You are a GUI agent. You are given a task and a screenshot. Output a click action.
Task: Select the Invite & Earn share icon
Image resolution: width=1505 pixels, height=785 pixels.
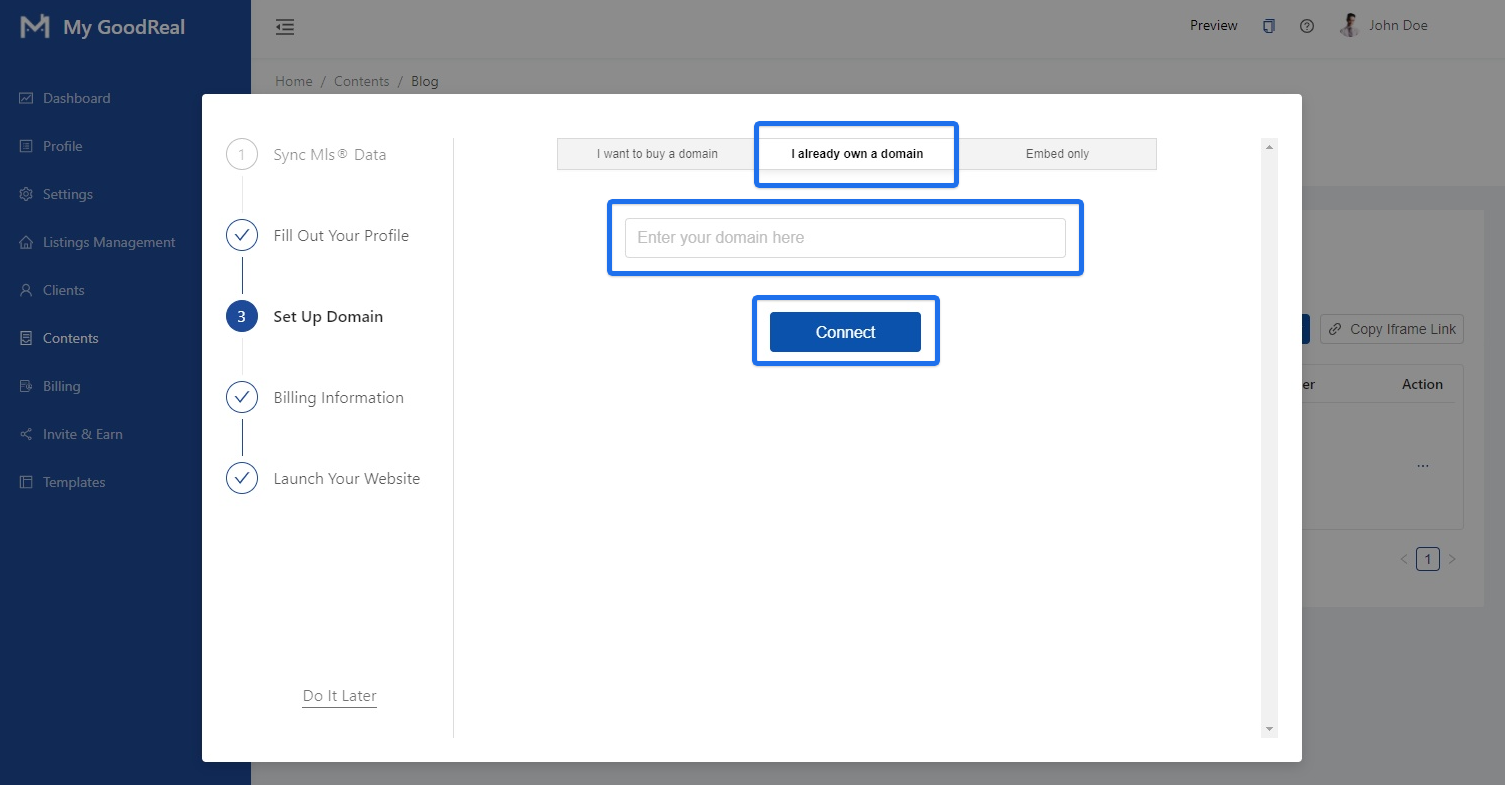click(x=24, y=434)
